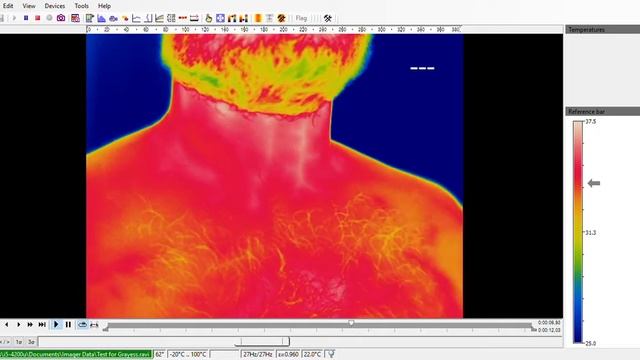Screen dimensions: 640x360
Task: Click the second orange-black scaling icon
Action: [244, 18]
